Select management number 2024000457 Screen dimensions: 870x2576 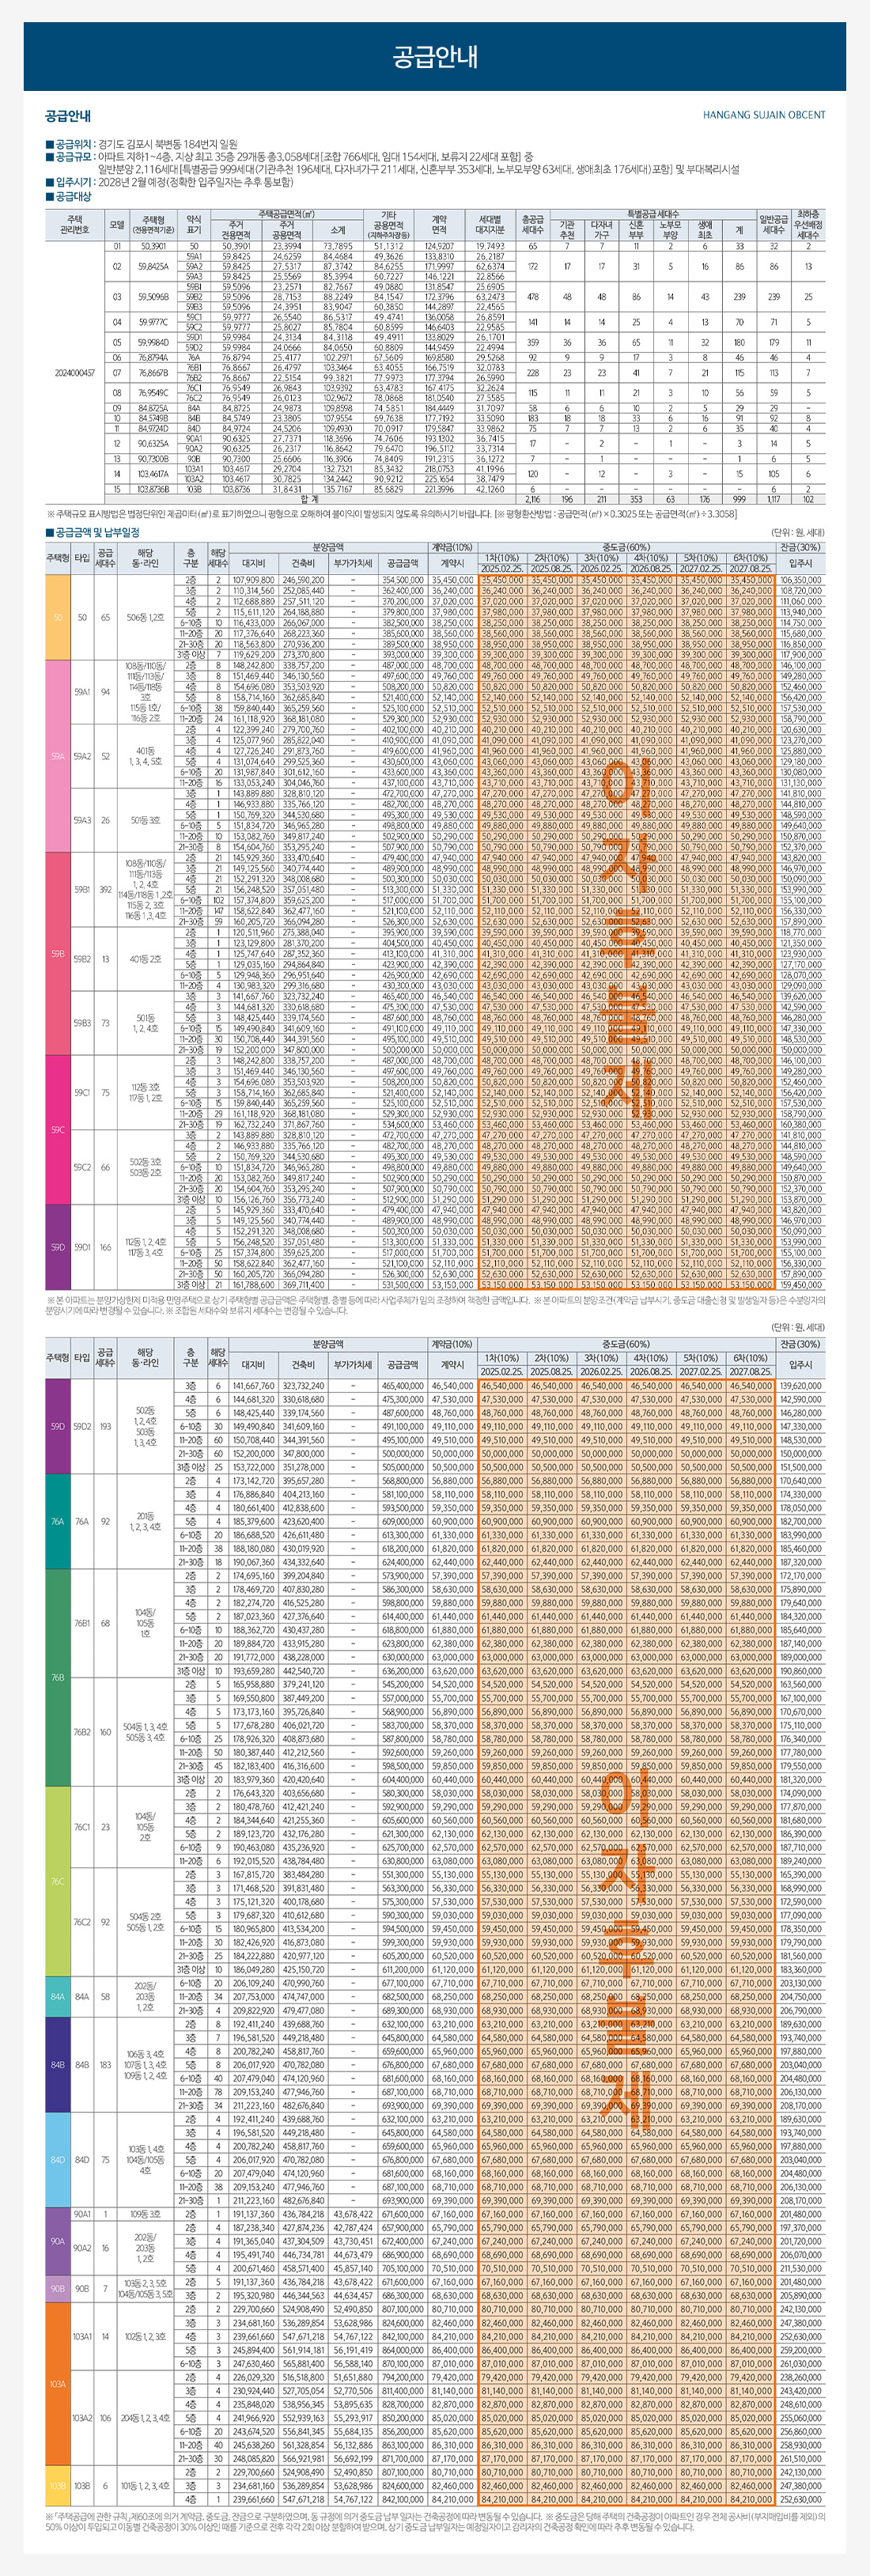[75, 372]
